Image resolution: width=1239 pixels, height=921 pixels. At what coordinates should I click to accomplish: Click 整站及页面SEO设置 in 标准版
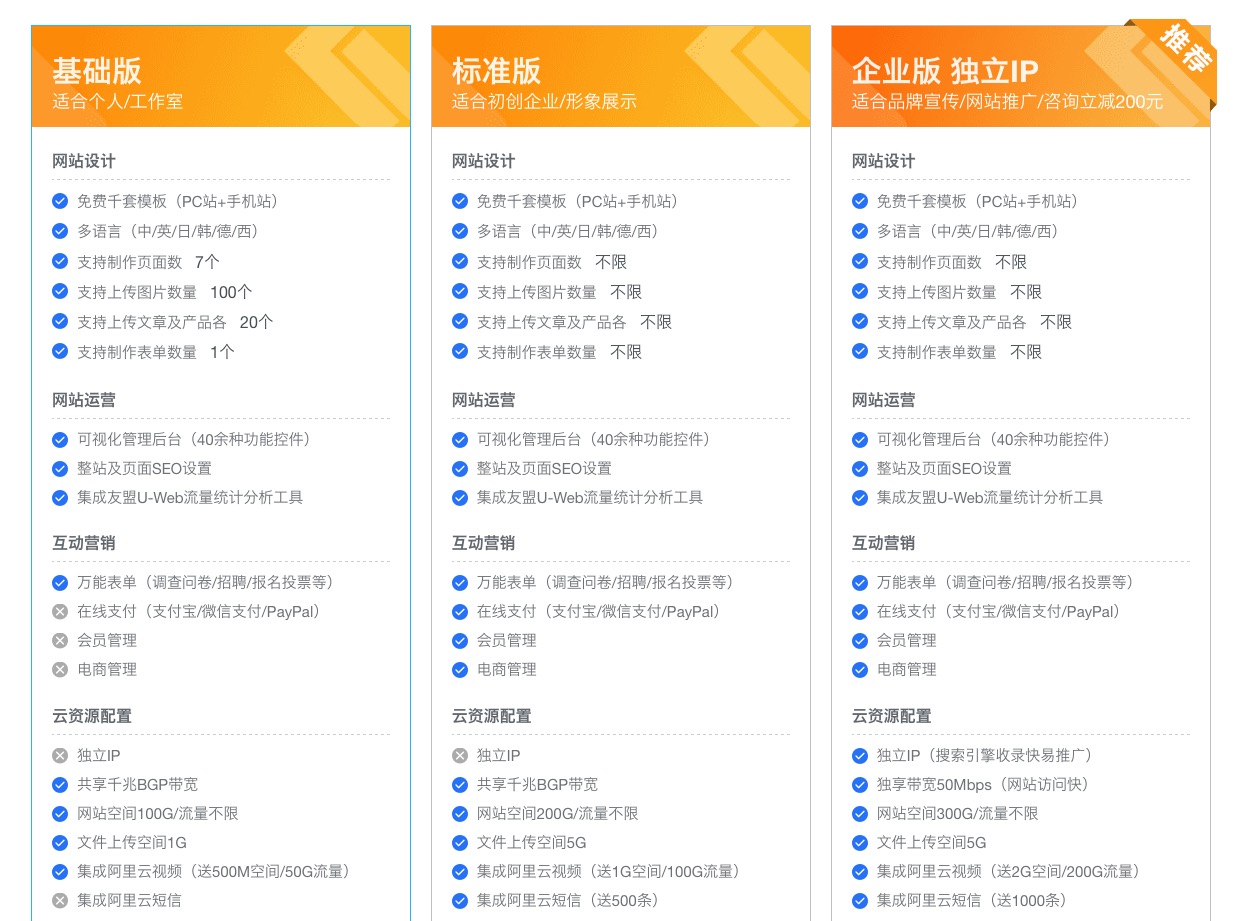544,468
